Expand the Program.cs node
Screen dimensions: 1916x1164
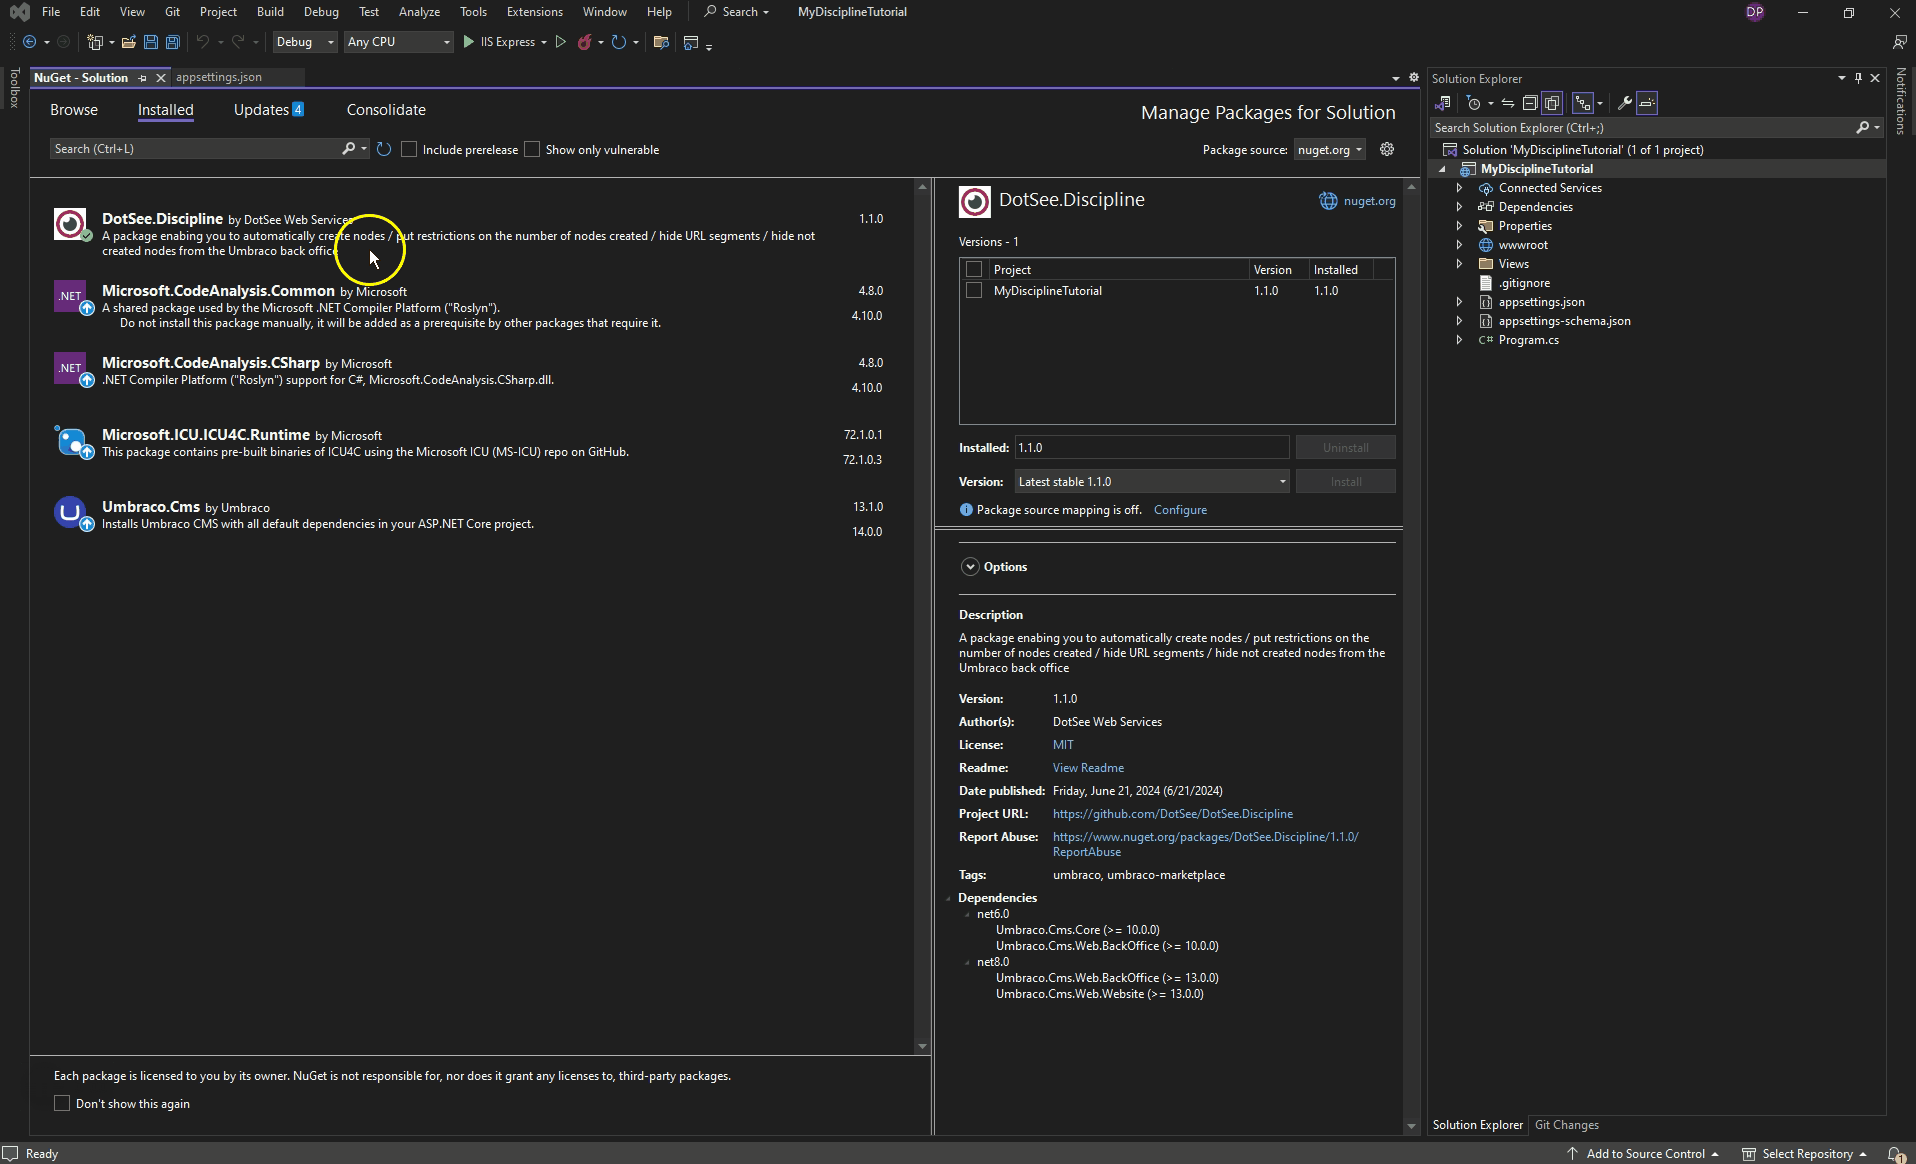[x=1459, y=340]
